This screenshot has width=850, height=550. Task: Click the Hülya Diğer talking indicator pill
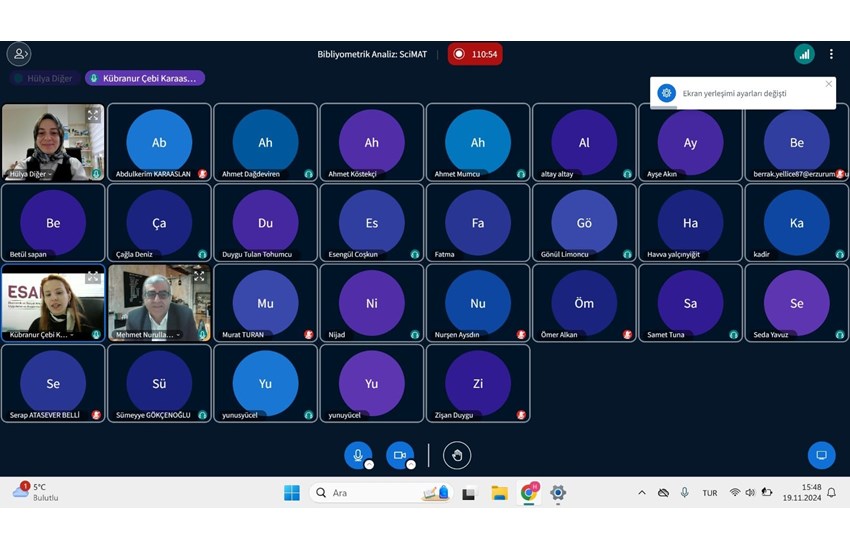coord(45,78)
